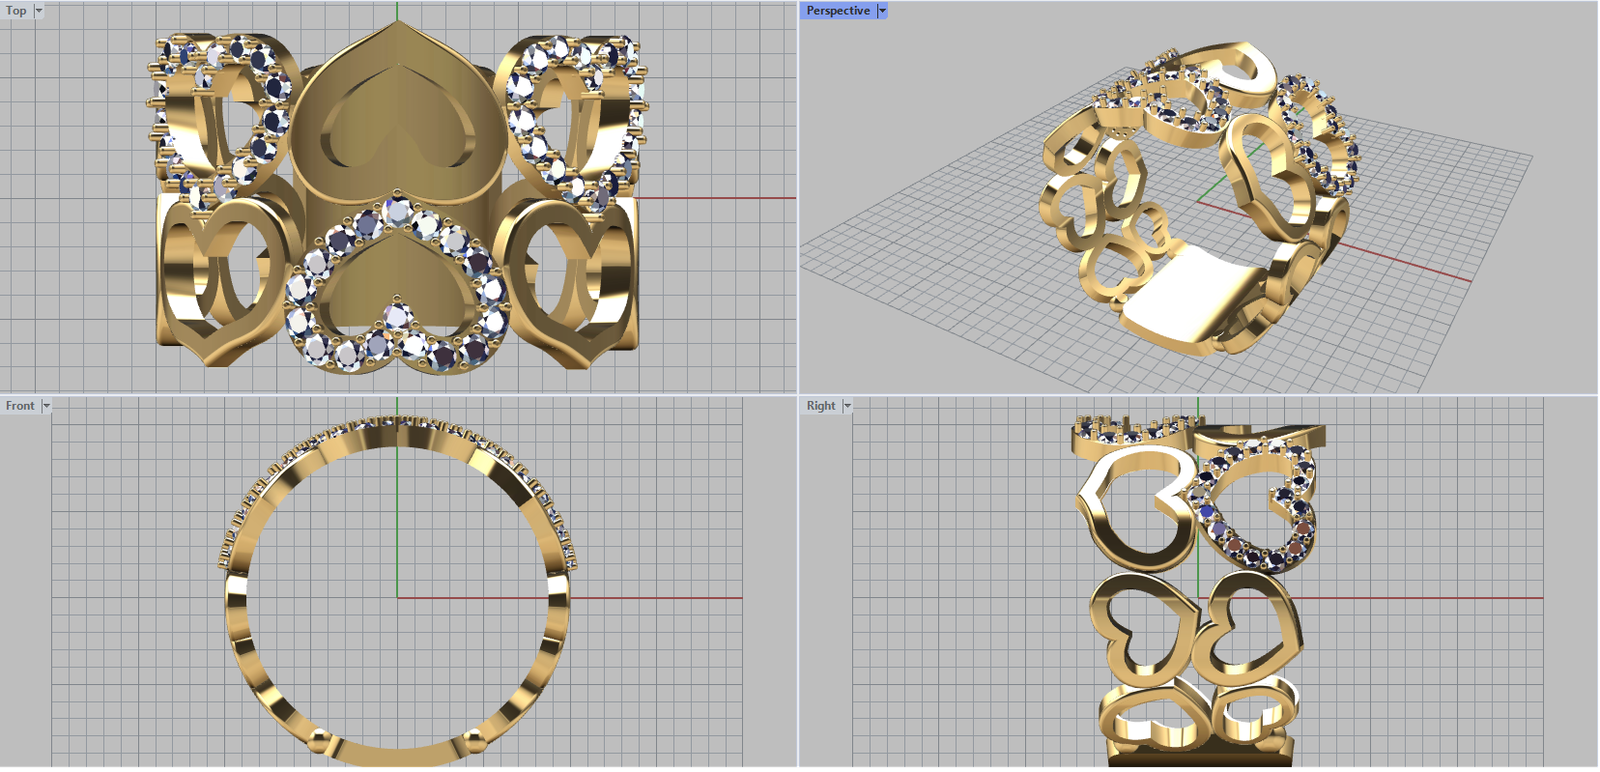Click the Right viewport title label
The width and height of the screenshot is (1600, 772).
820,406
